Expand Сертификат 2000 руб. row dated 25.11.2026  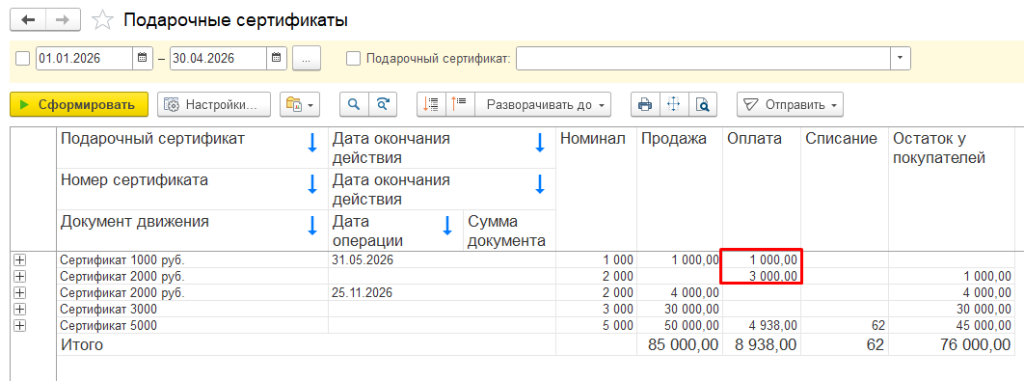click(20, 292)
